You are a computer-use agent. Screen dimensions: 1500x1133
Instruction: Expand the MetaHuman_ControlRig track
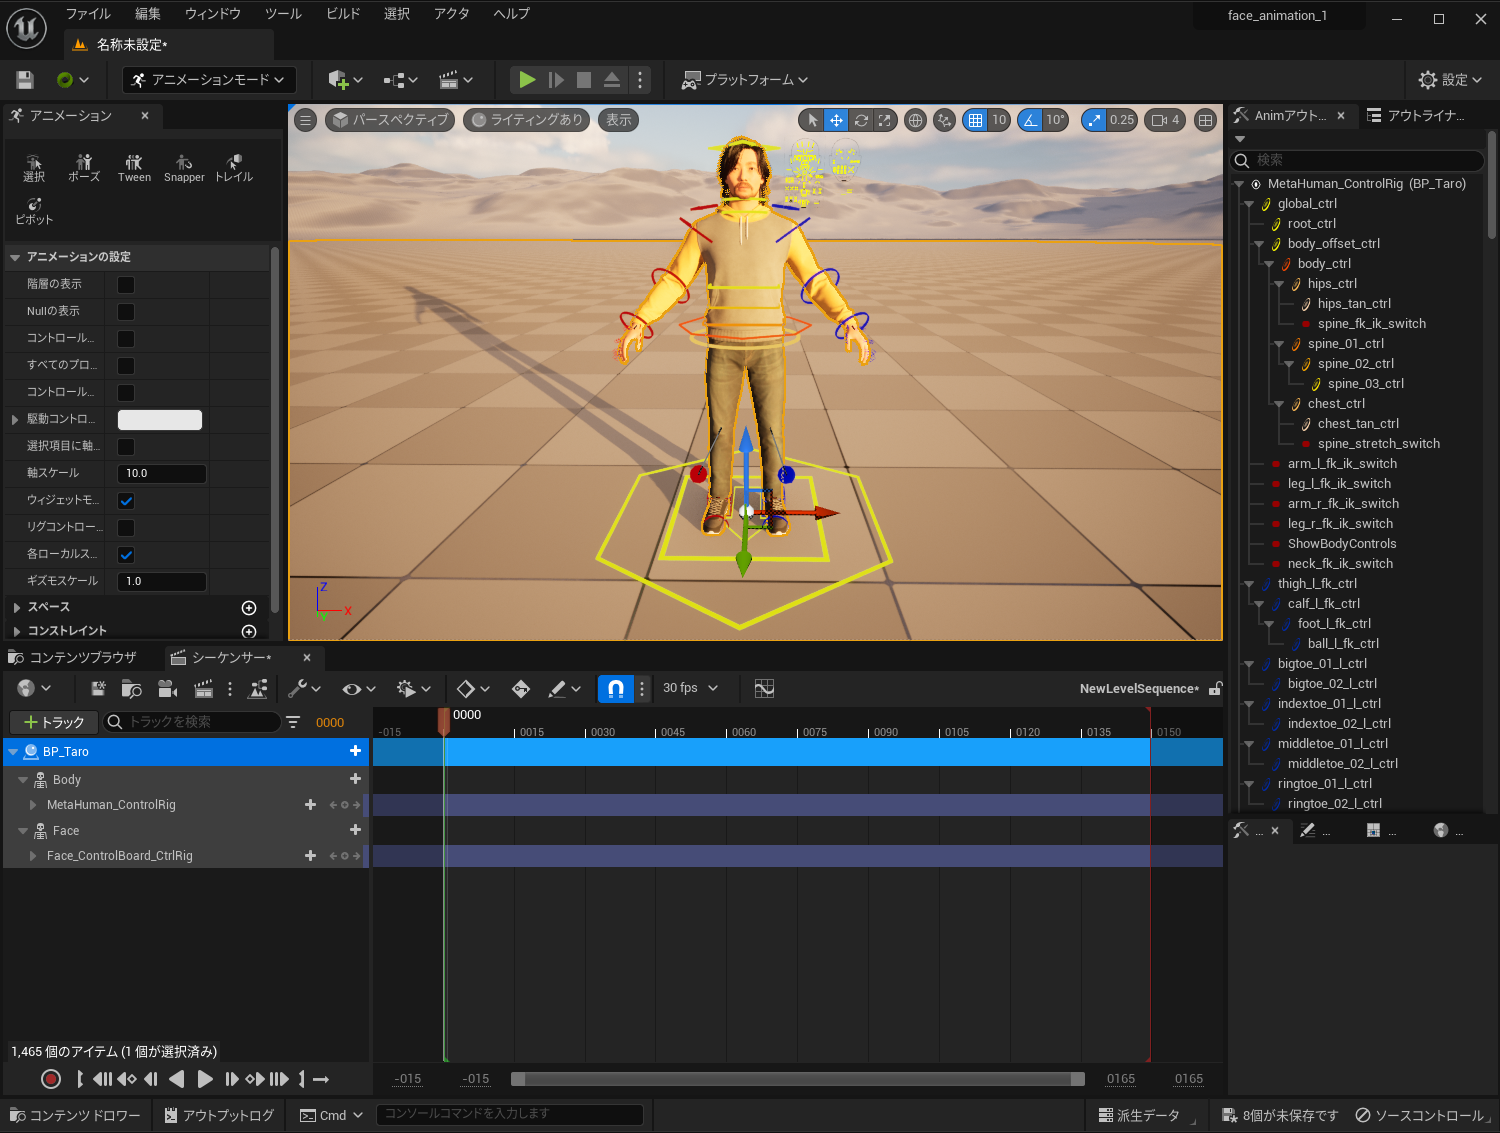pos(33,805)
